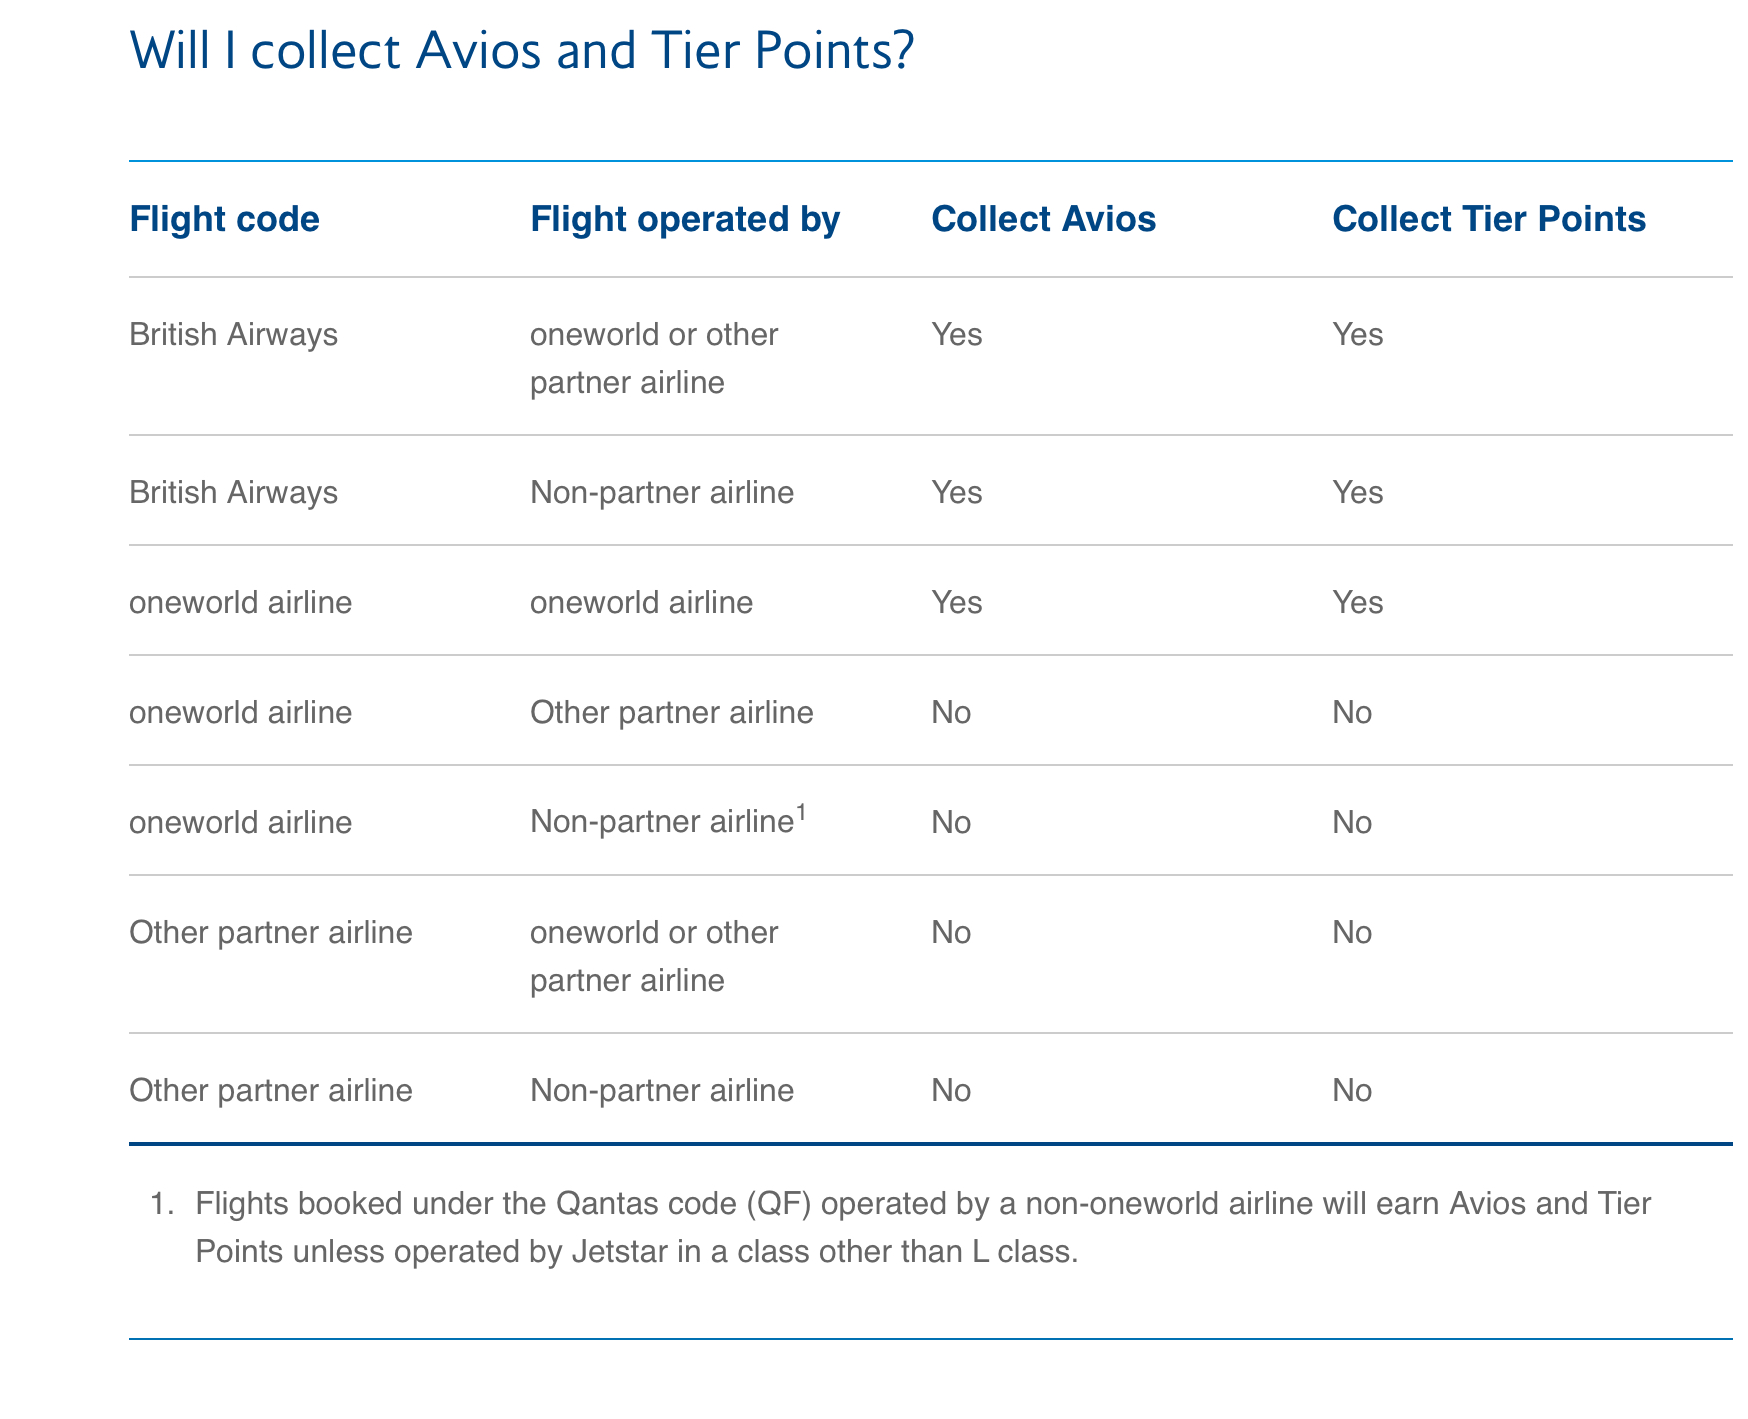
Task: Click 'Yes' Tier Points for the oneworld airline row
Action: click(1358, 602)
